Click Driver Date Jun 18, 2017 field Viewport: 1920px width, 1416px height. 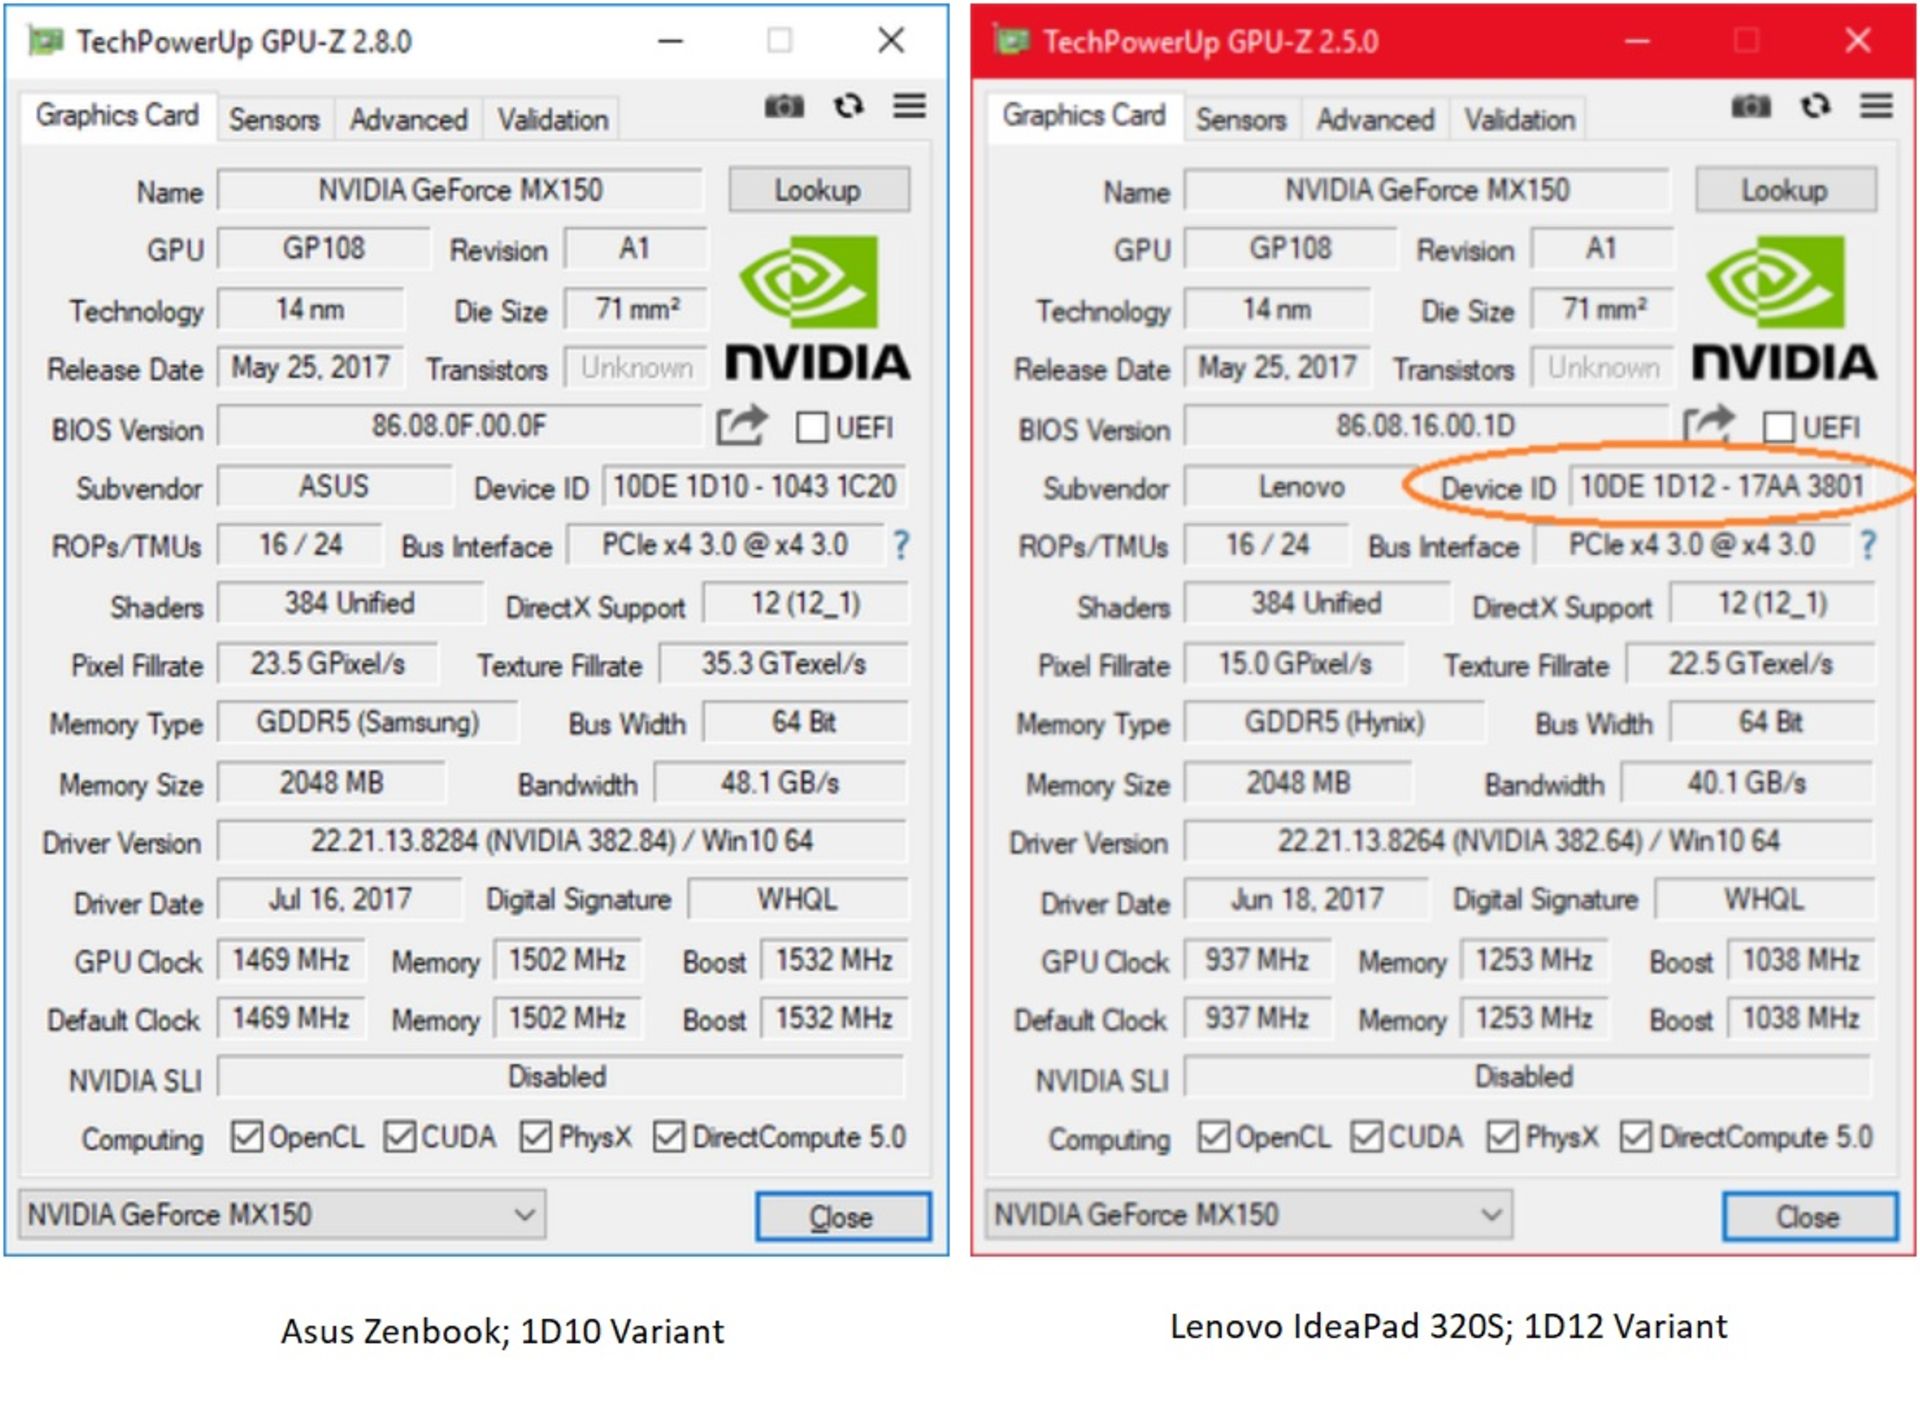pos(1307,899)
